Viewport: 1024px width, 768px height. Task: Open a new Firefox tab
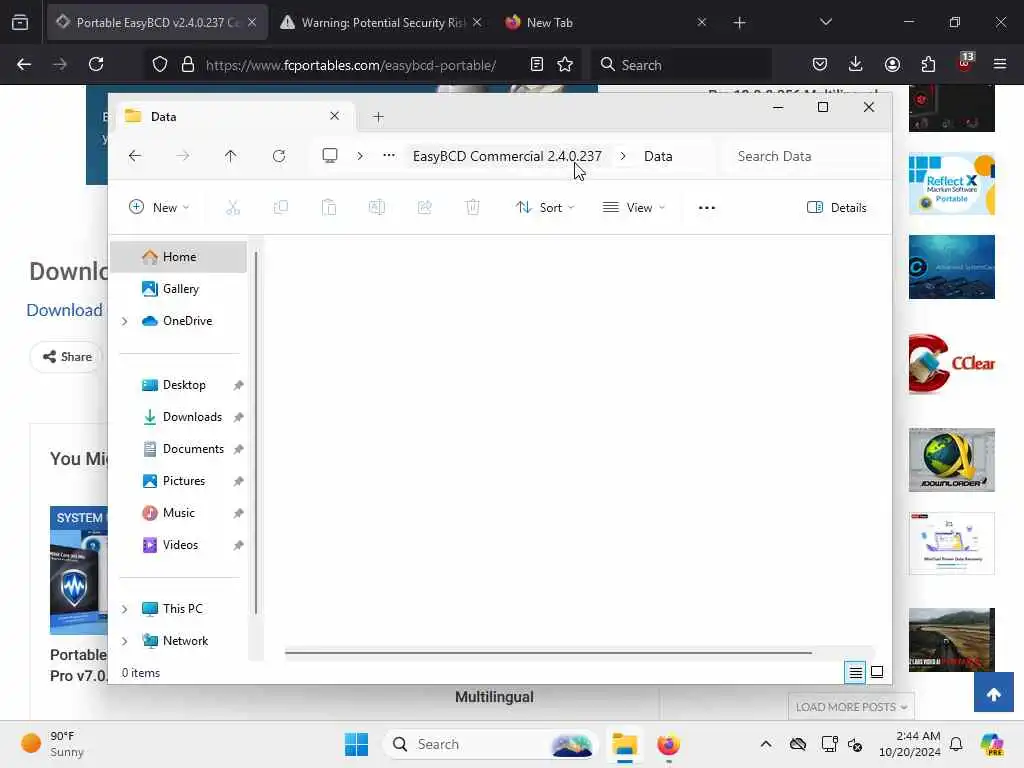tap(739, 23)
